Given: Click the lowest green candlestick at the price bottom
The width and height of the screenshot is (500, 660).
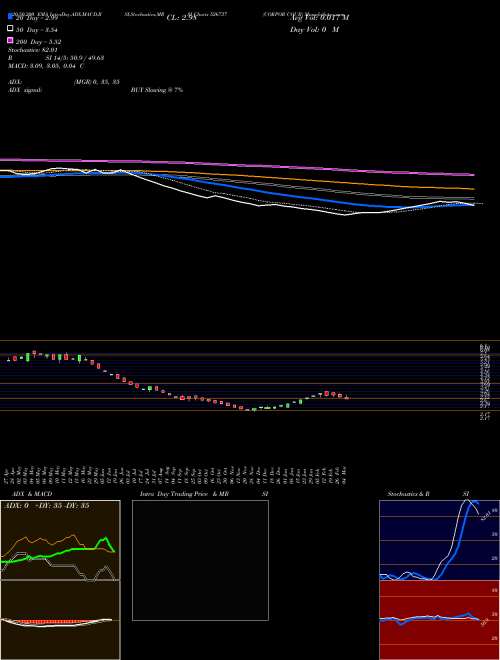Looking at the screenshot, I should (254, 409).
